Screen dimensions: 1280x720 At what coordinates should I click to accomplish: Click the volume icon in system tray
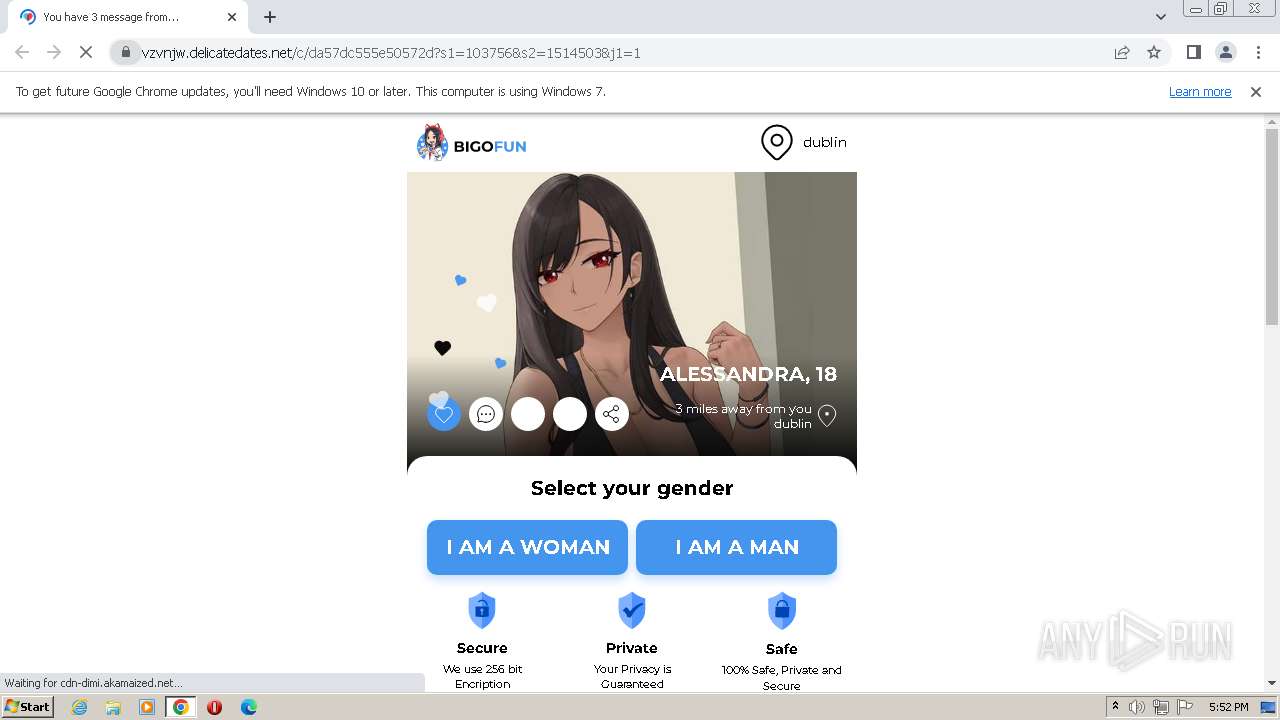point(1137,707)
